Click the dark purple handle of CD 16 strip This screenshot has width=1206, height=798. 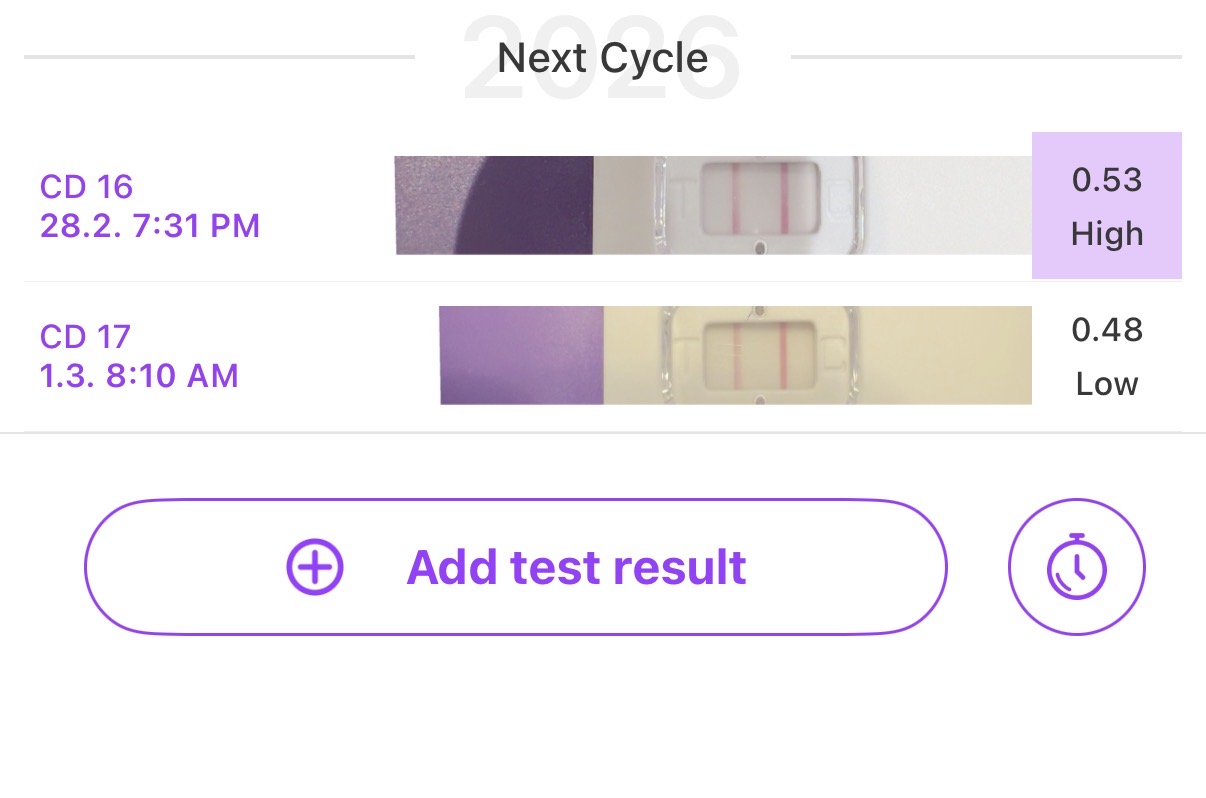520,205
